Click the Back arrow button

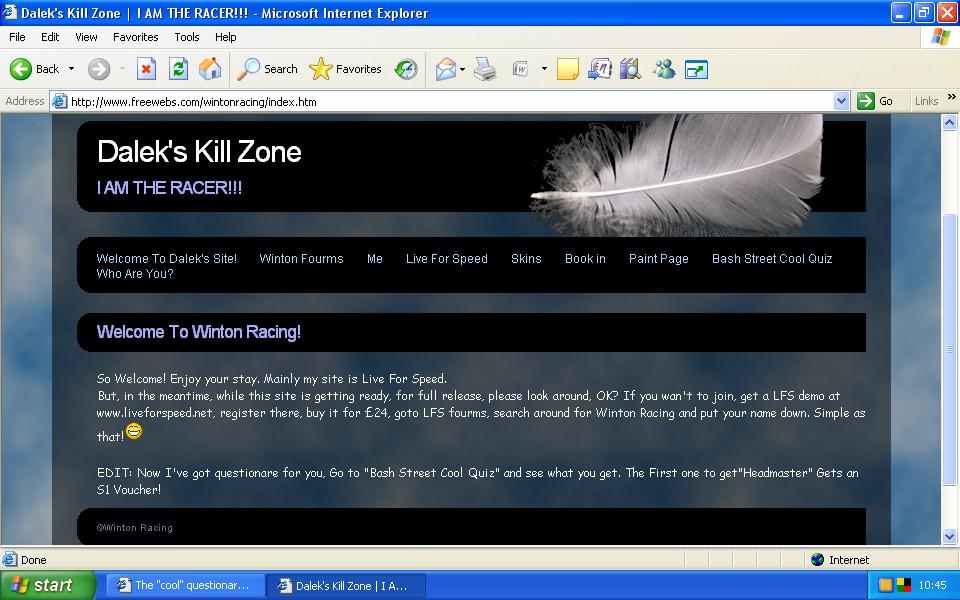point(34,69)
